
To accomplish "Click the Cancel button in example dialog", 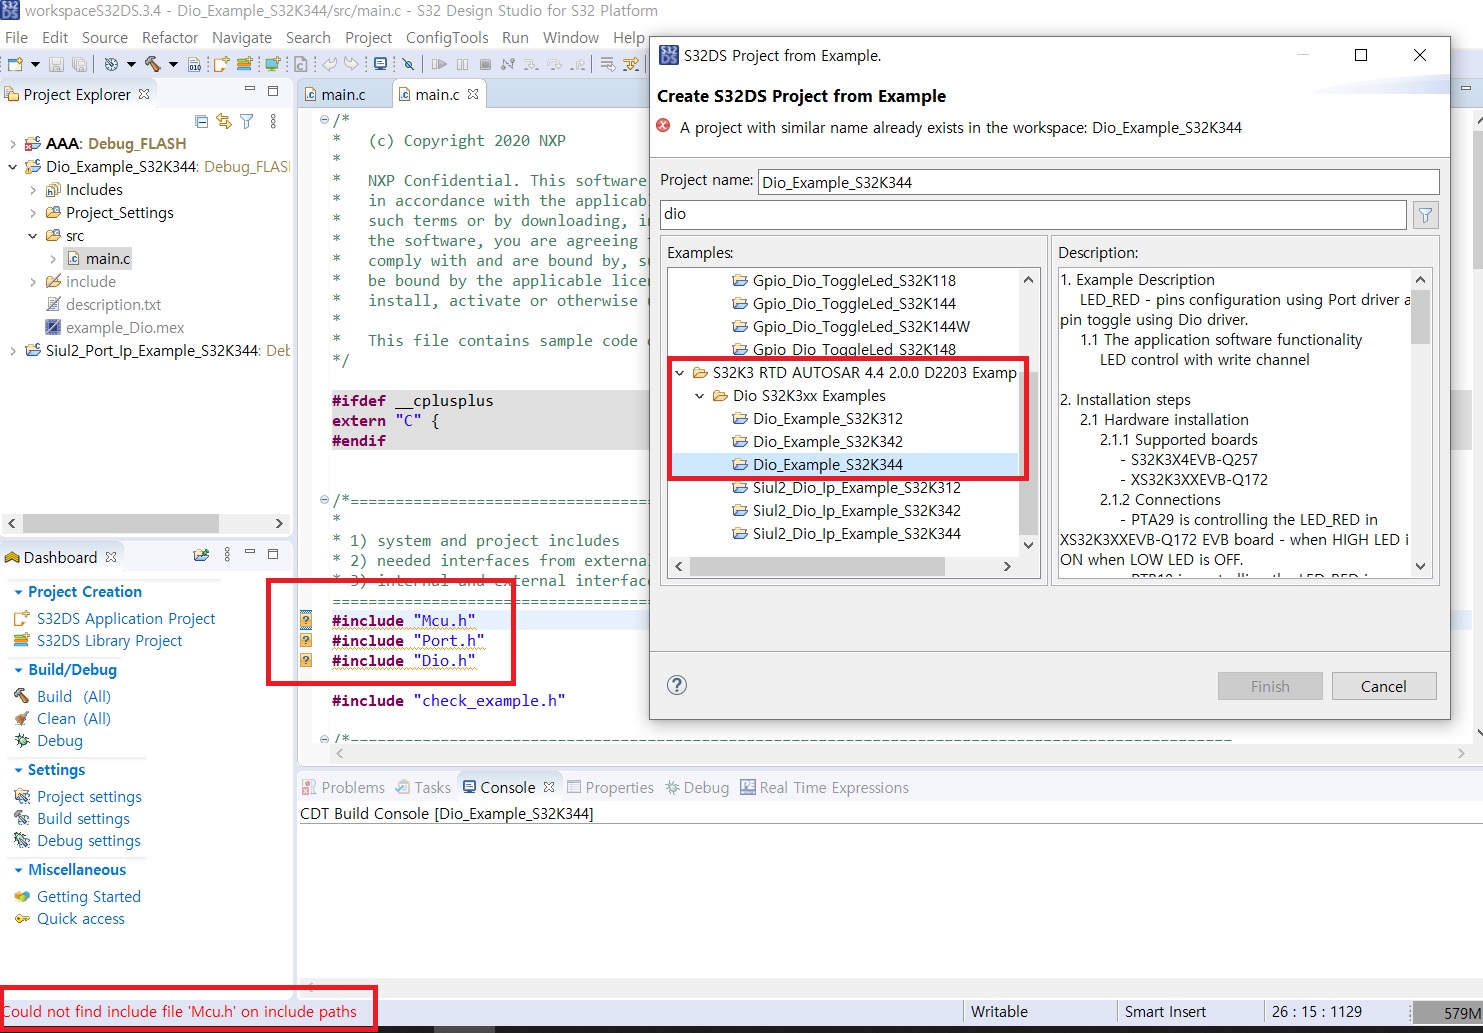I will (x=1383, y=686).
